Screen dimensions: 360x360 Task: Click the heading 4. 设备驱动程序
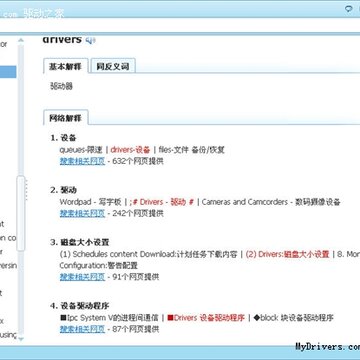[x=80, y=306]
